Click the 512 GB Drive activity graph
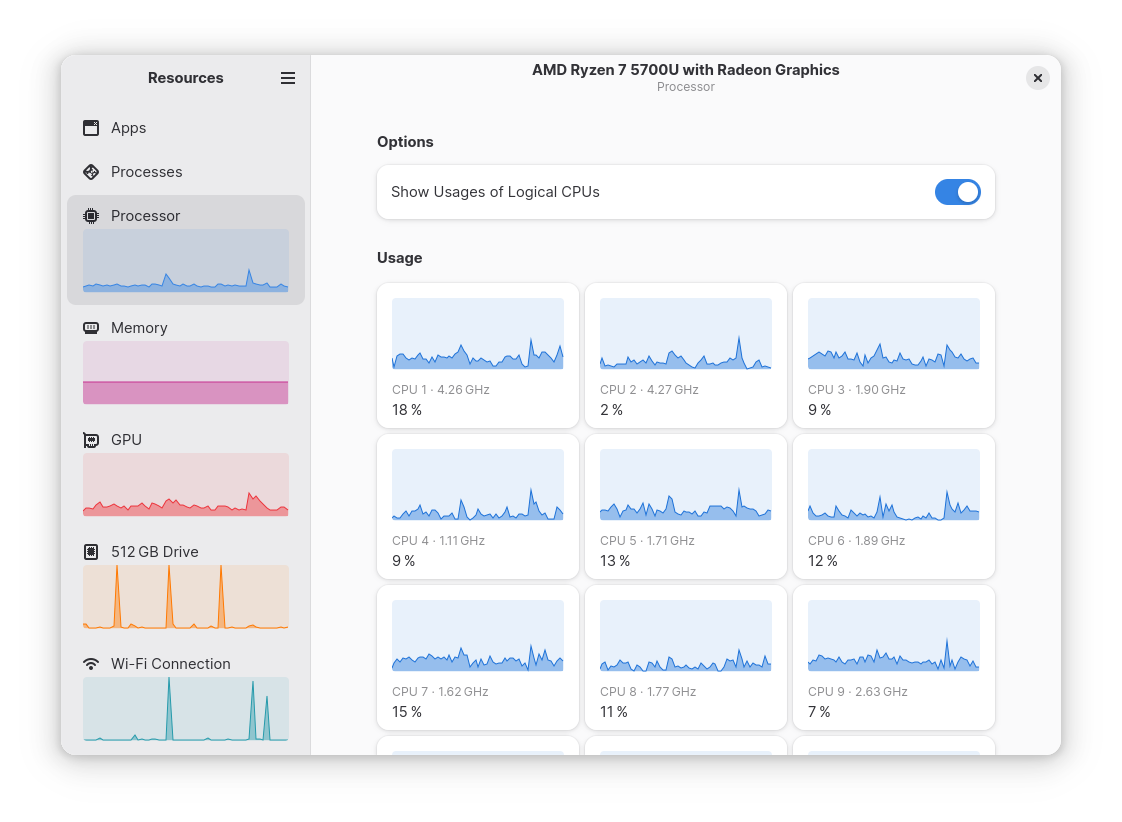 (x=186, y=597)
